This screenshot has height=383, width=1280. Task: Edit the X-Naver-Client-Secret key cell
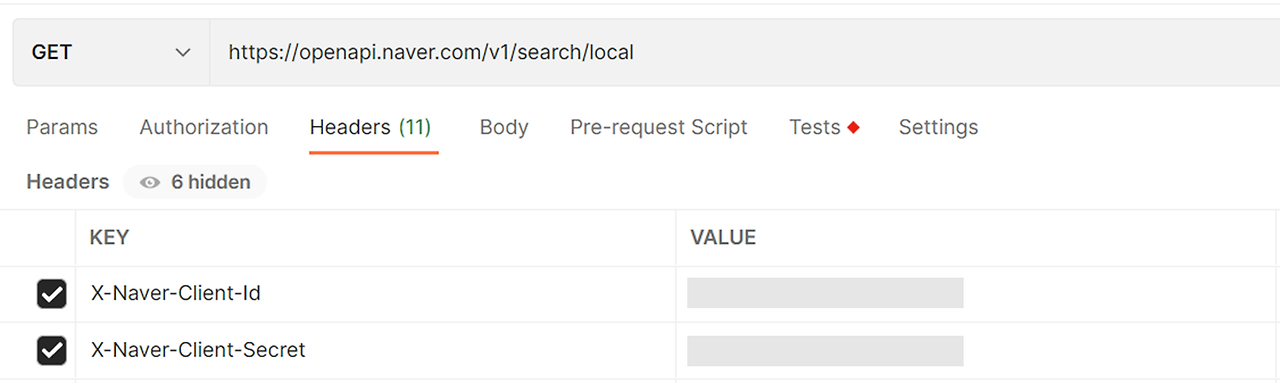375,350
